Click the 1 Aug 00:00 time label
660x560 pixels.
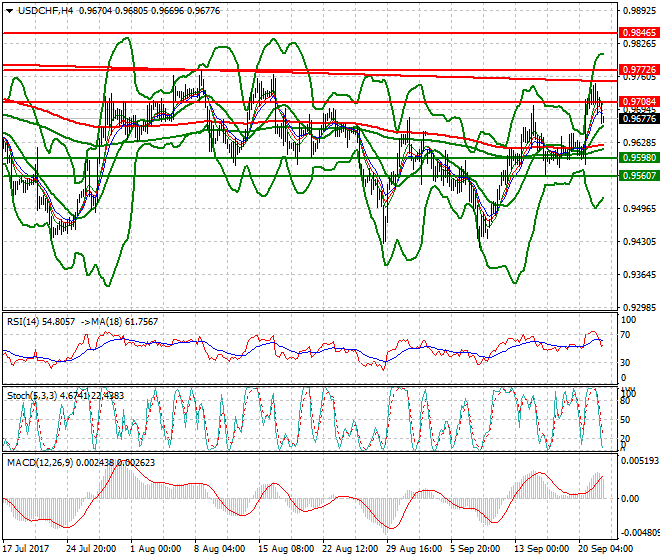(155, 549)
